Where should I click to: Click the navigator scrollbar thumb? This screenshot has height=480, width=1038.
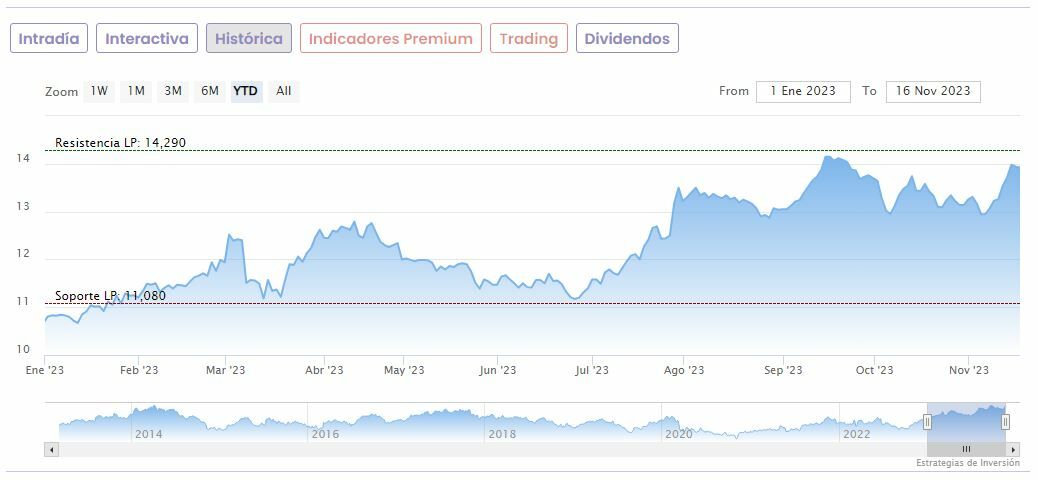(x=966, y=450)
